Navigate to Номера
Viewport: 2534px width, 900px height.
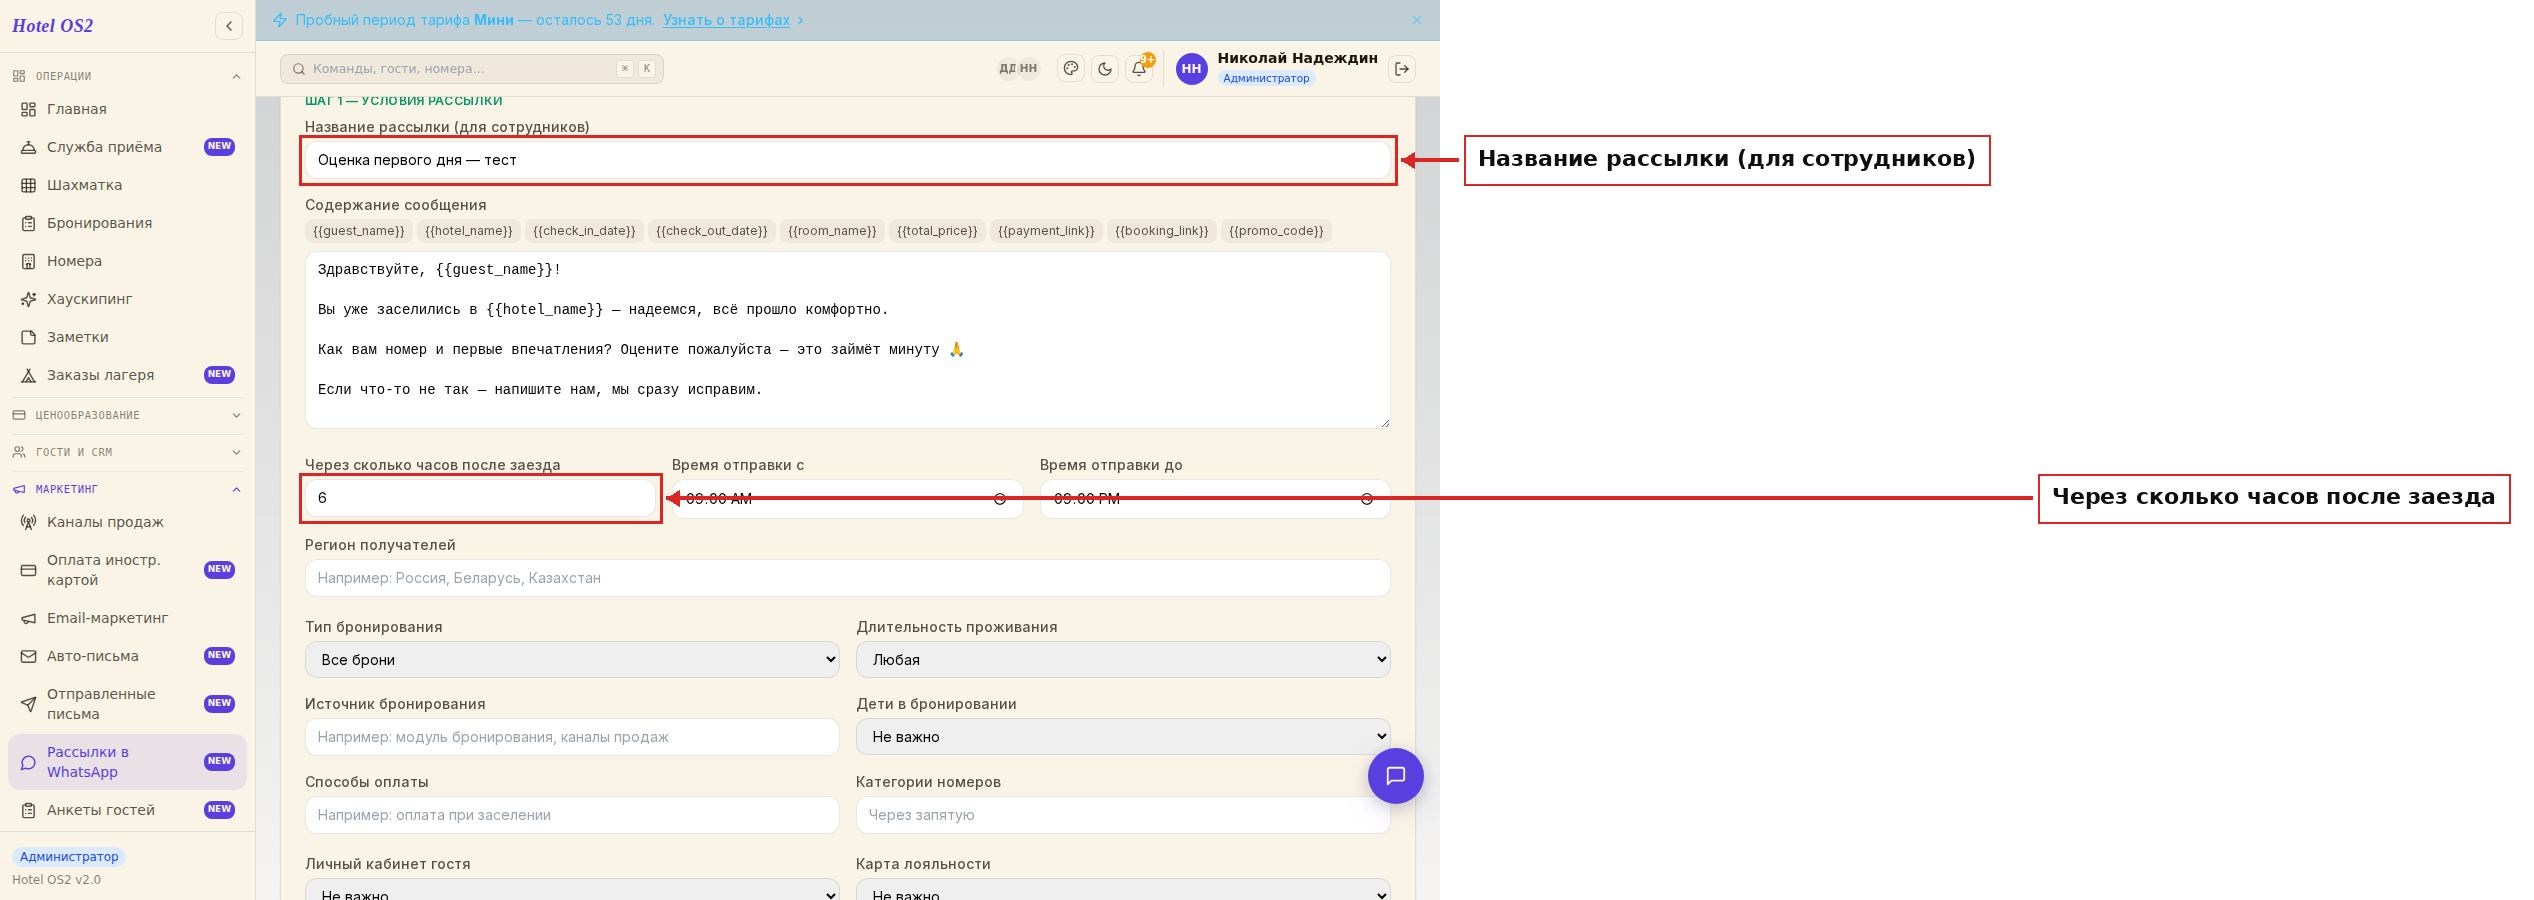tap(127, 261)
